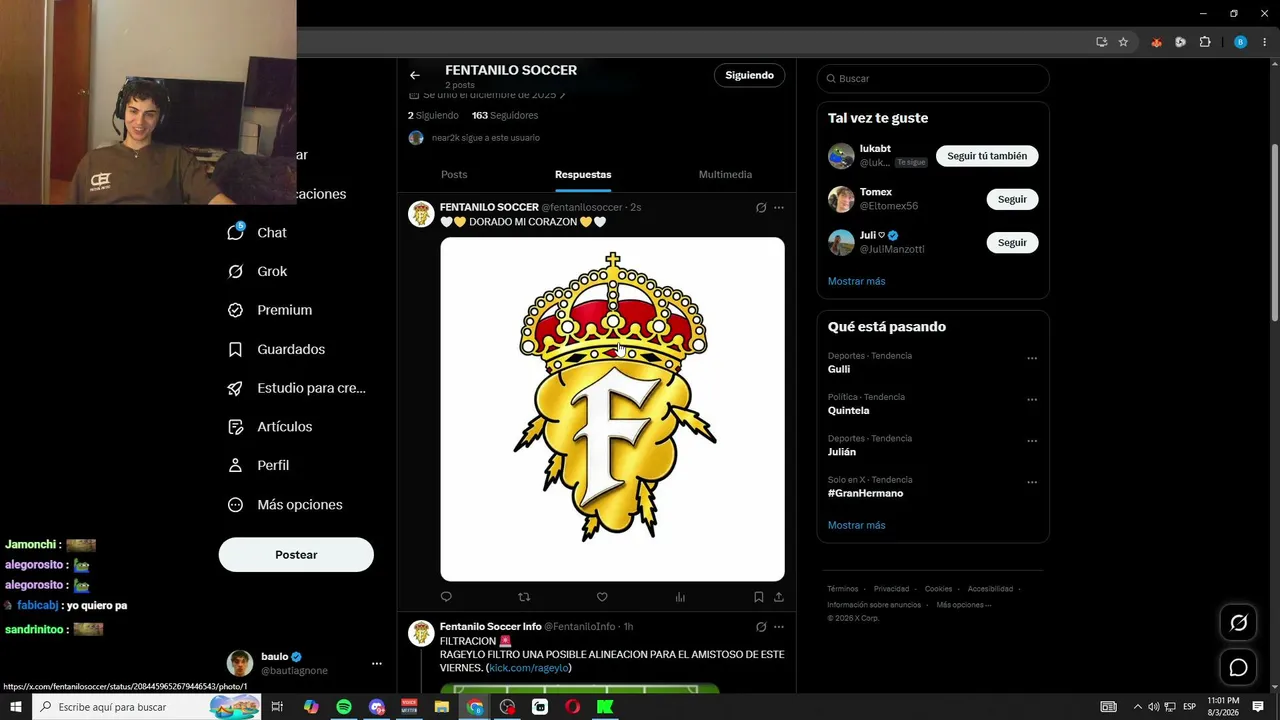Switch to the Multimedia tab
The image size is (1280, 720).
point(725,175)
